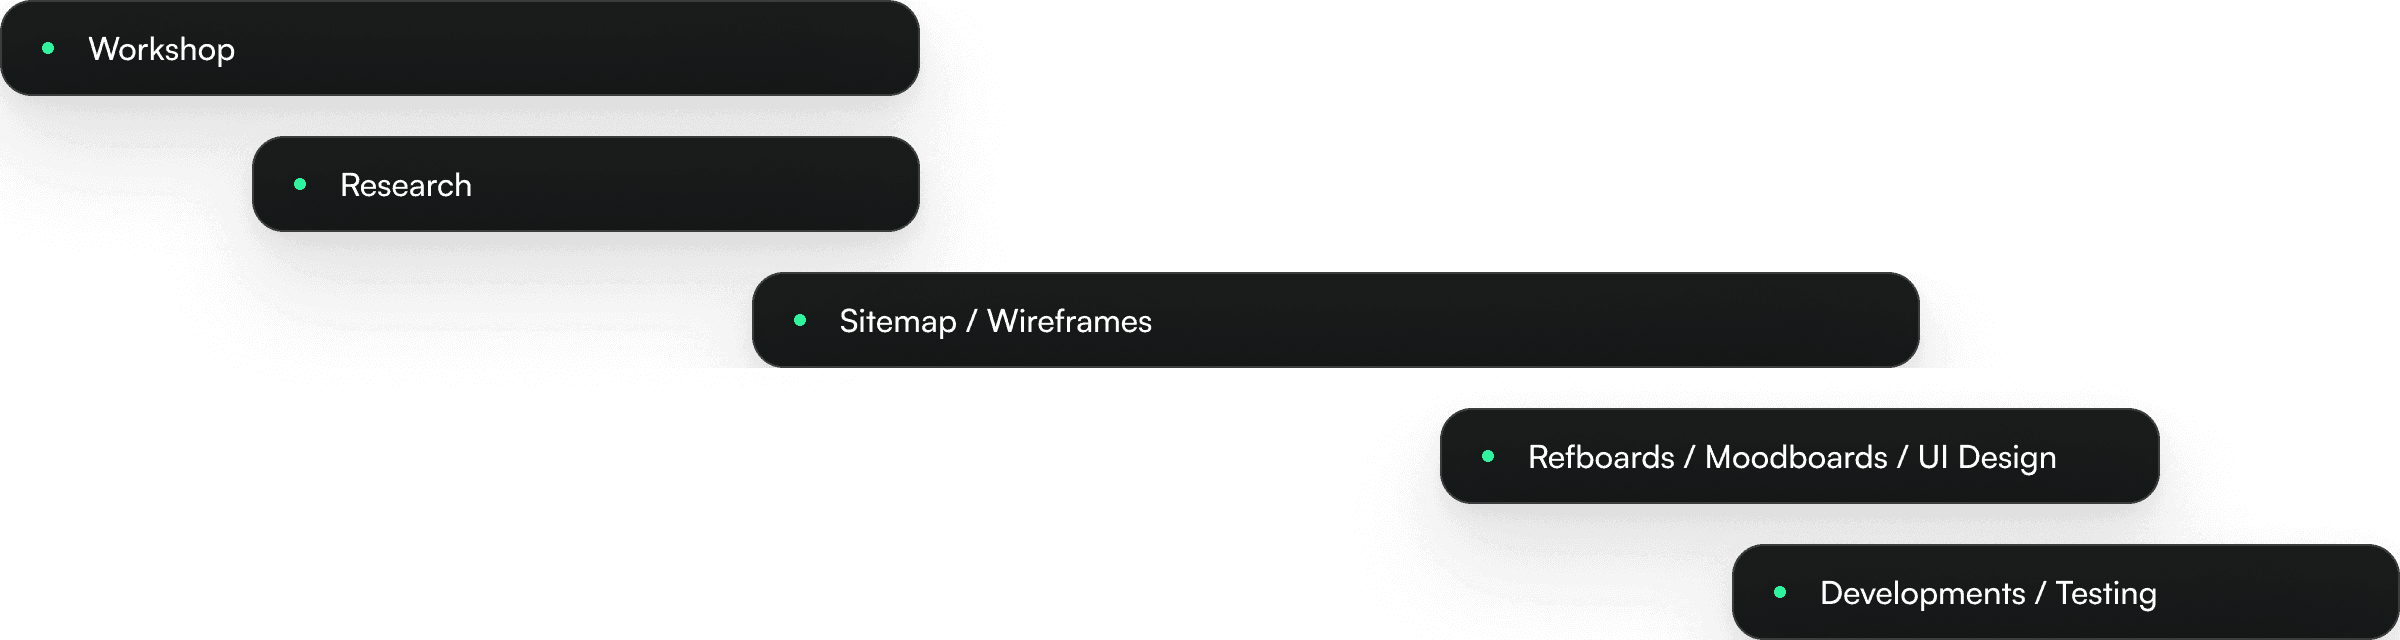Click the green dot beside Sitemap / Wireframes
This screenshot has width=2400, height=640.
point(800,320)
